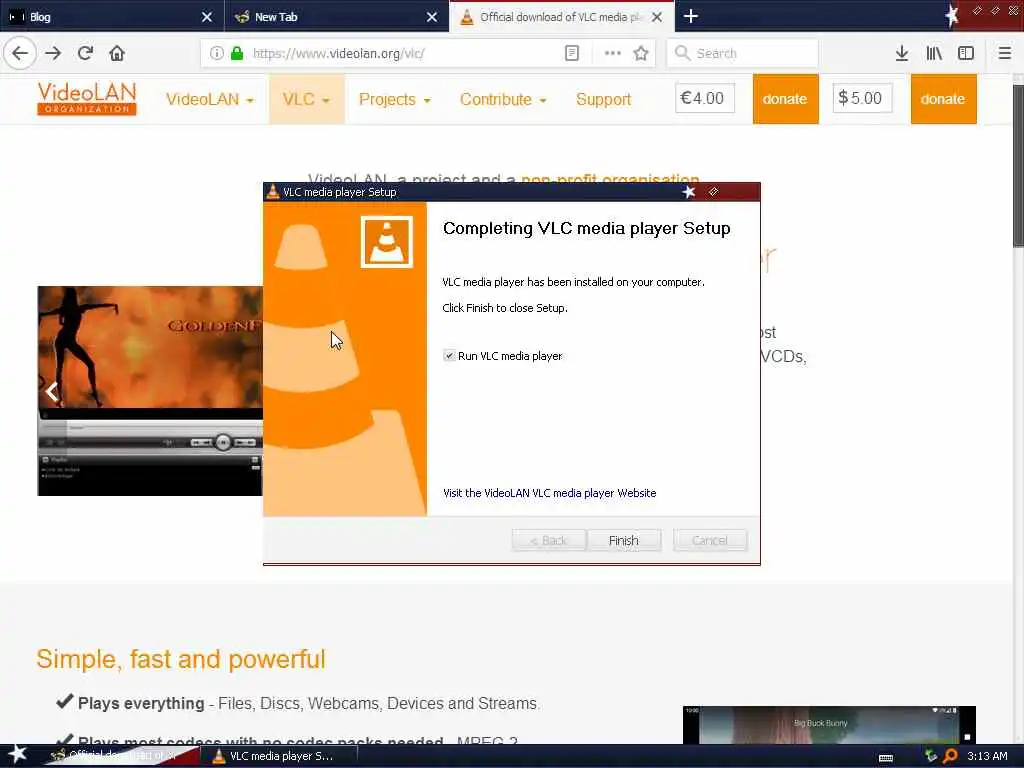
Task: Click the browser Search box
Action: coord(743,54)
